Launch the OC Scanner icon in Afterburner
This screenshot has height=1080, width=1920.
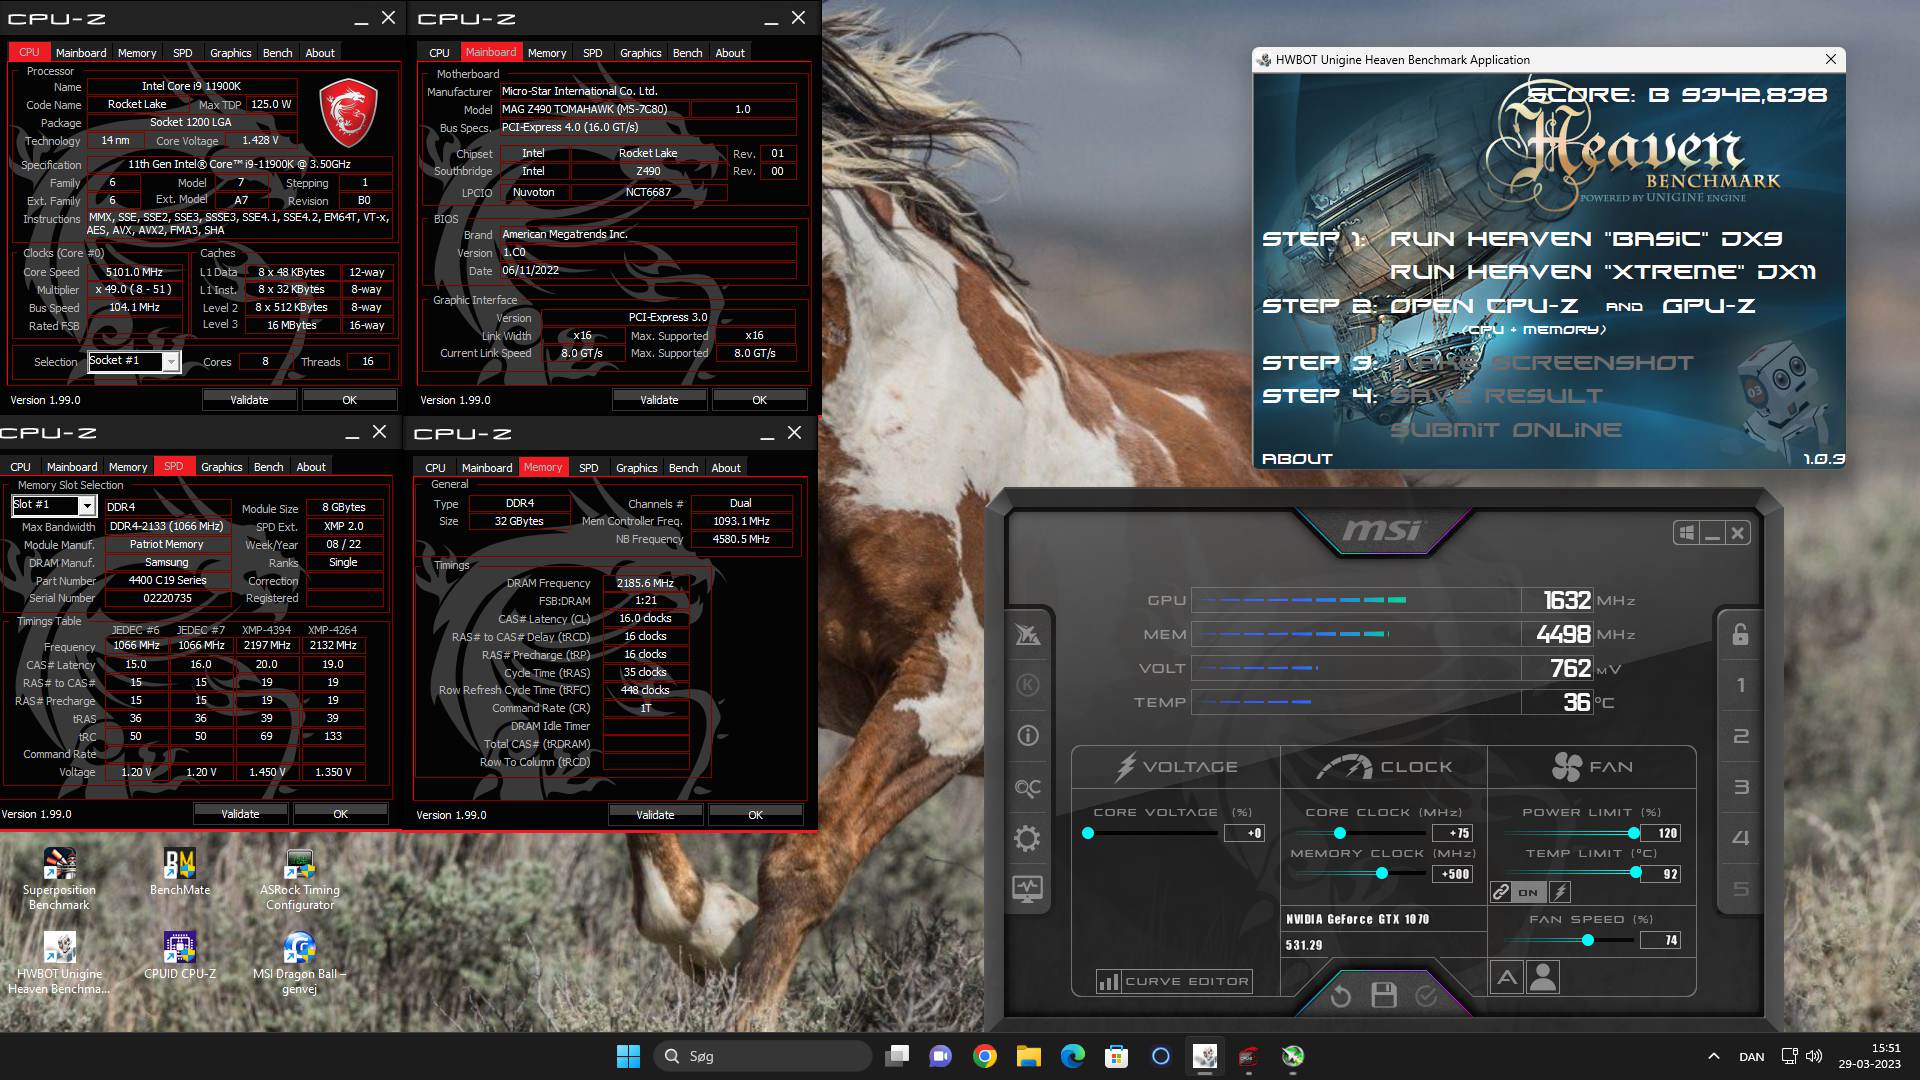(x=1027, y=788)
